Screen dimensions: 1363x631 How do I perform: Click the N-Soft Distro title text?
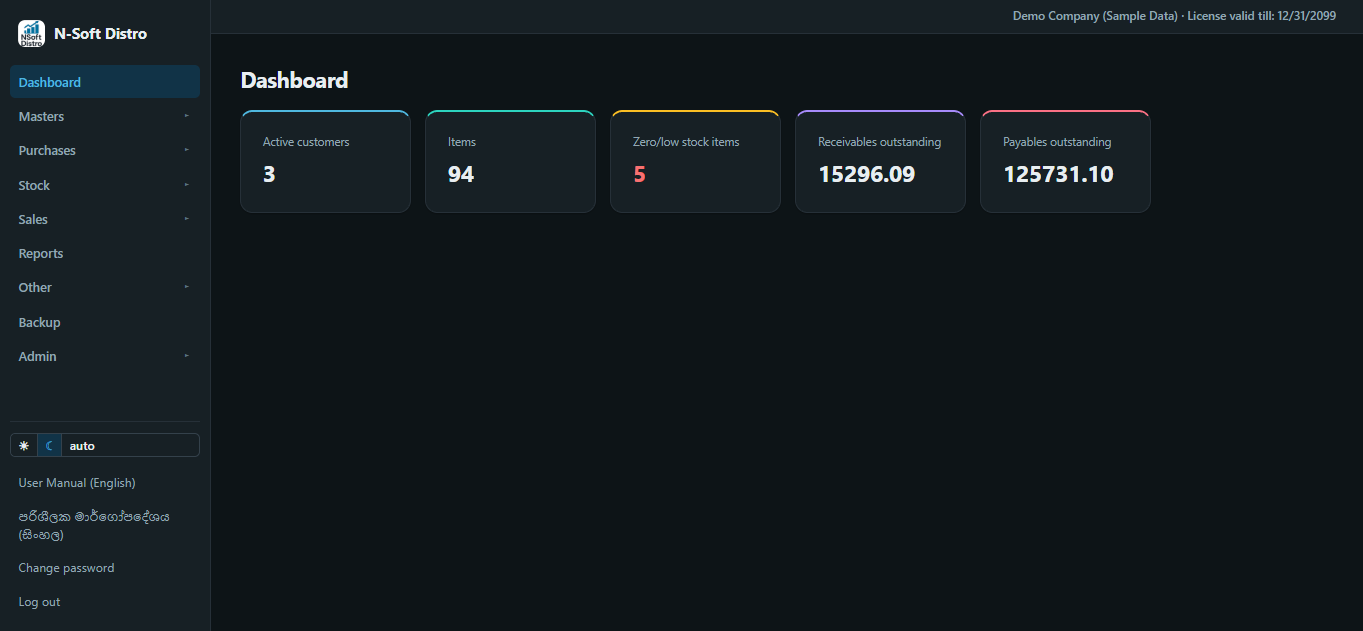click(x=100, y=34)
